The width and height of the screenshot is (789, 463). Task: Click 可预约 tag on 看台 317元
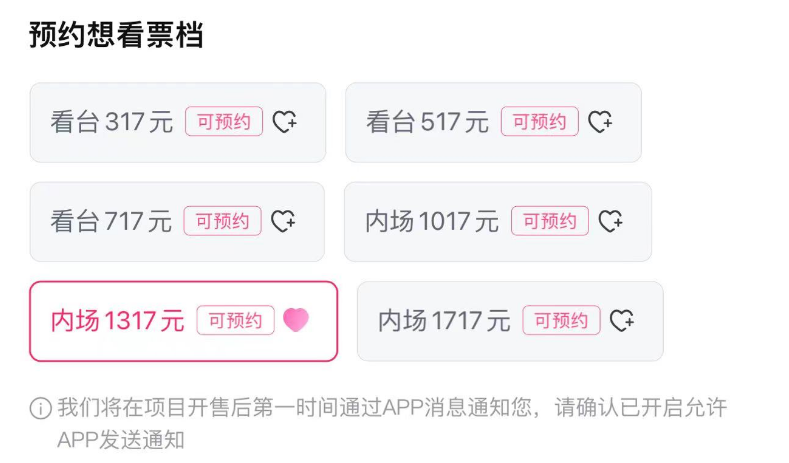point(224,121)
